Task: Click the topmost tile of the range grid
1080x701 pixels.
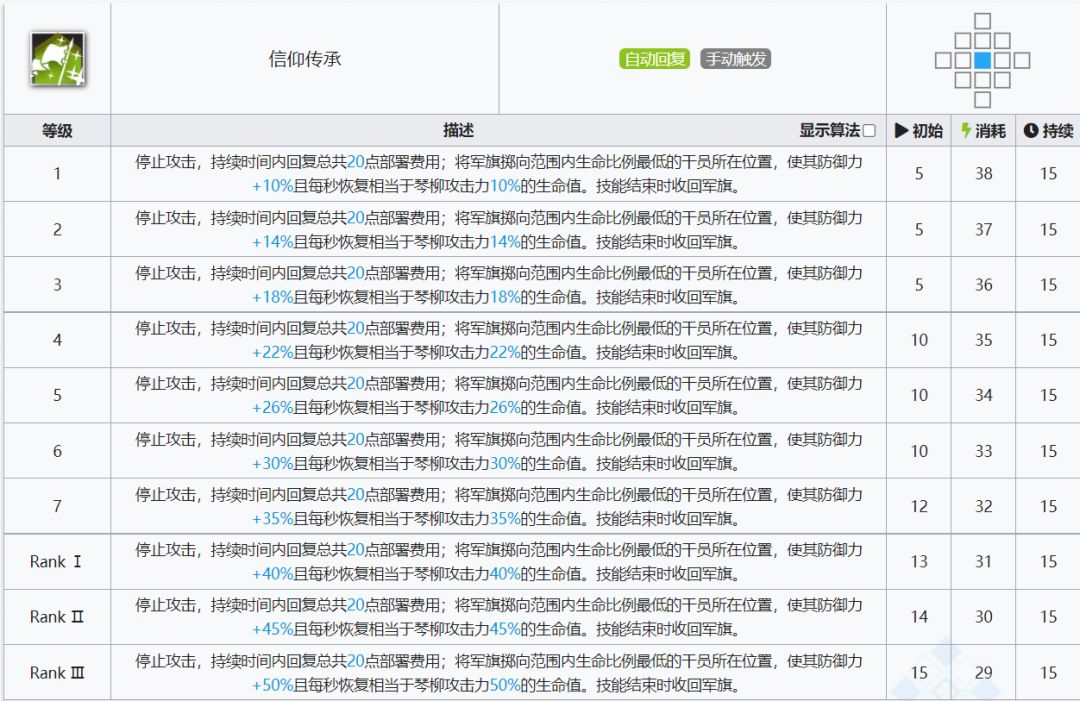Action: [983, 21]
